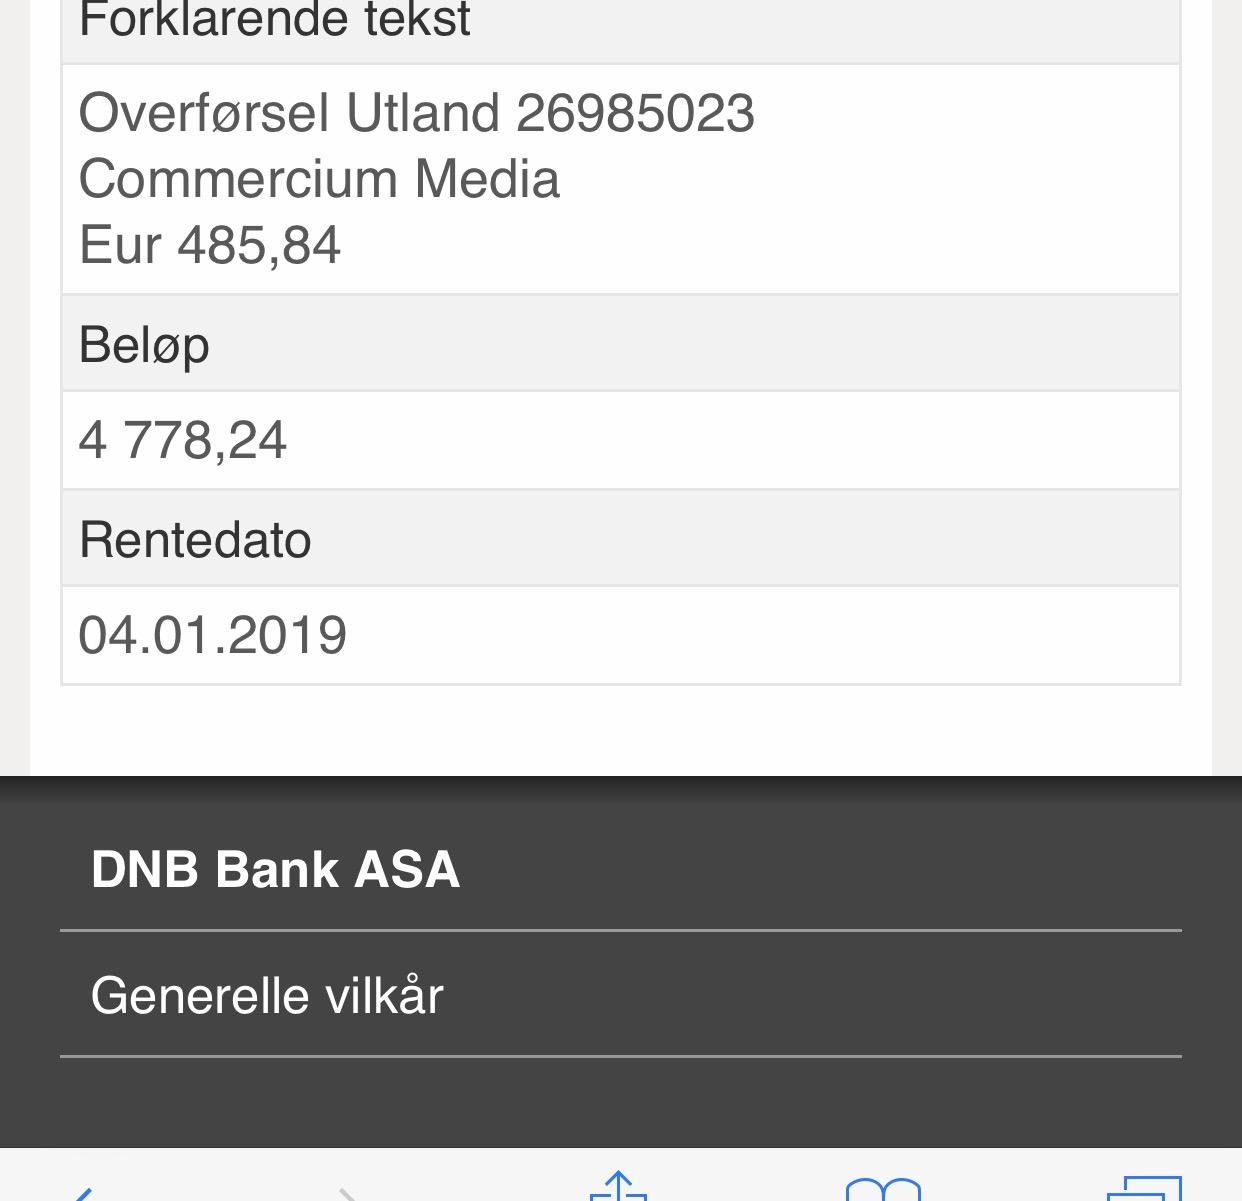1242x1201 pixels.
Task: Select the date 04.01.2019
Action: point(213,635)
